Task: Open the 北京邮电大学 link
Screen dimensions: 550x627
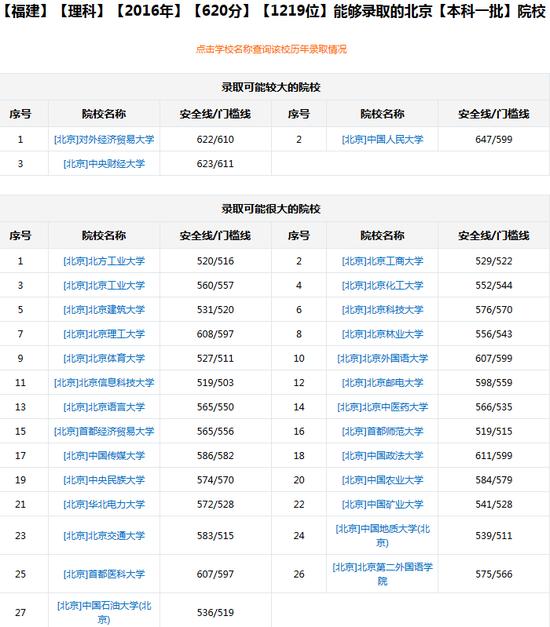Action: click(x=382, y=383)
